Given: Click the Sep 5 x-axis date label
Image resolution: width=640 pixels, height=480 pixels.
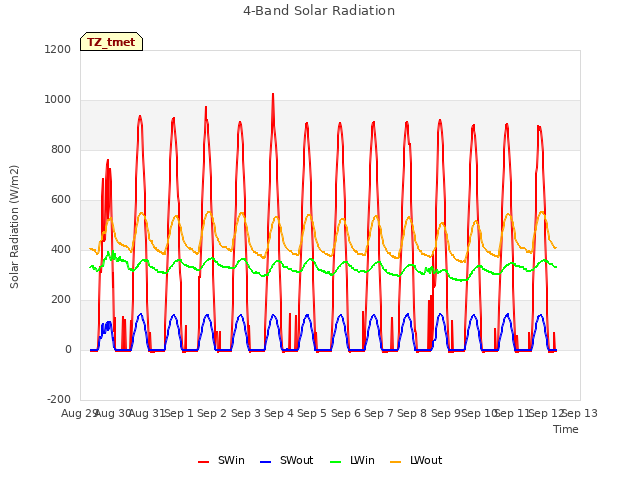Looking at the screenshot, I should (312, 413).
